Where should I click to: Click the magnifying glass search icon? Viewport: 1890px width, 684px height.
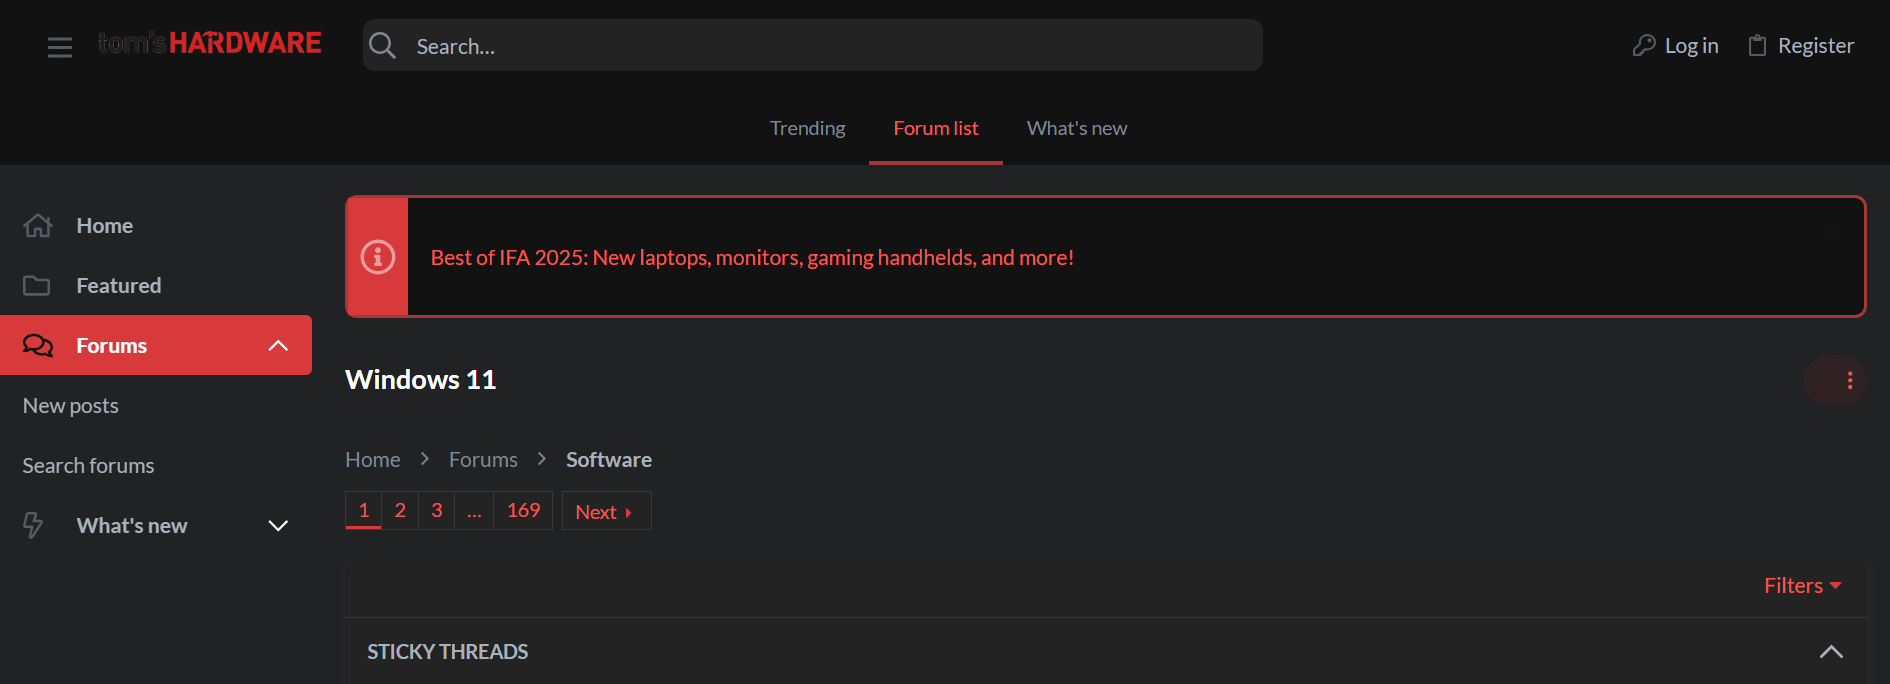(382, 45)
